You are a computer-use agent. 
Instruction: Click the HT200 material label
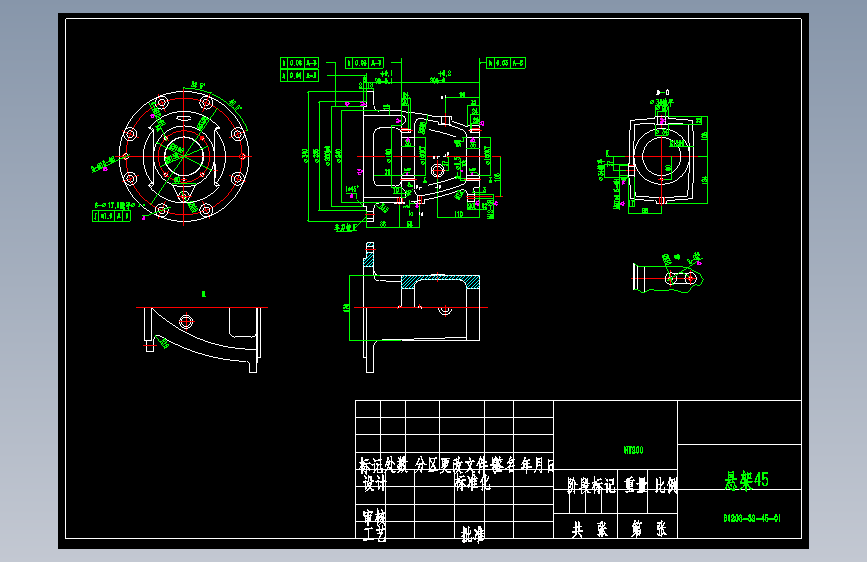[633, 450]
